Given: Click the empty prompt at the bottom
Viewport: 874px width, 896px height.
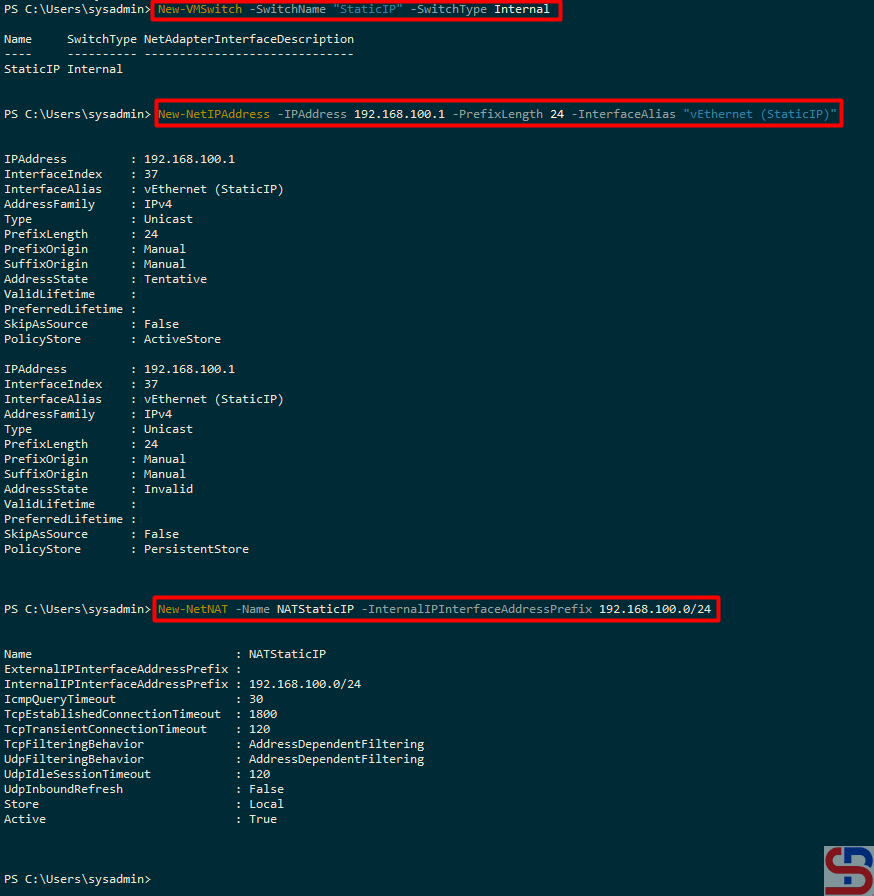Looking at the screenshot, I should pyautogui.click(x=78, y=879).
